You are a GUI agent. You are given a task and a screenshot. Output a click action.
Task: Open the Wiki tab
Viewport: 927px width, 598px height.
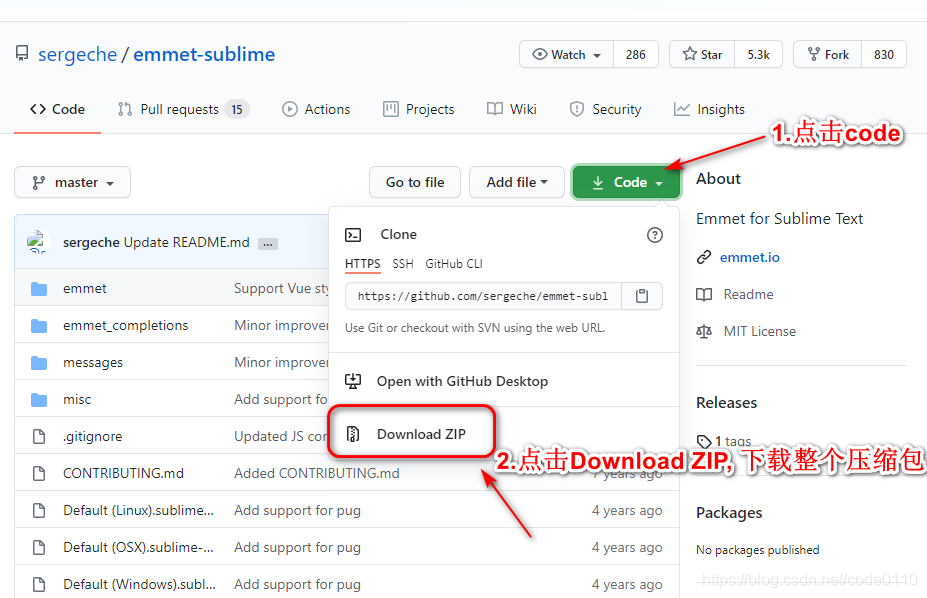[x=512, y=109]
